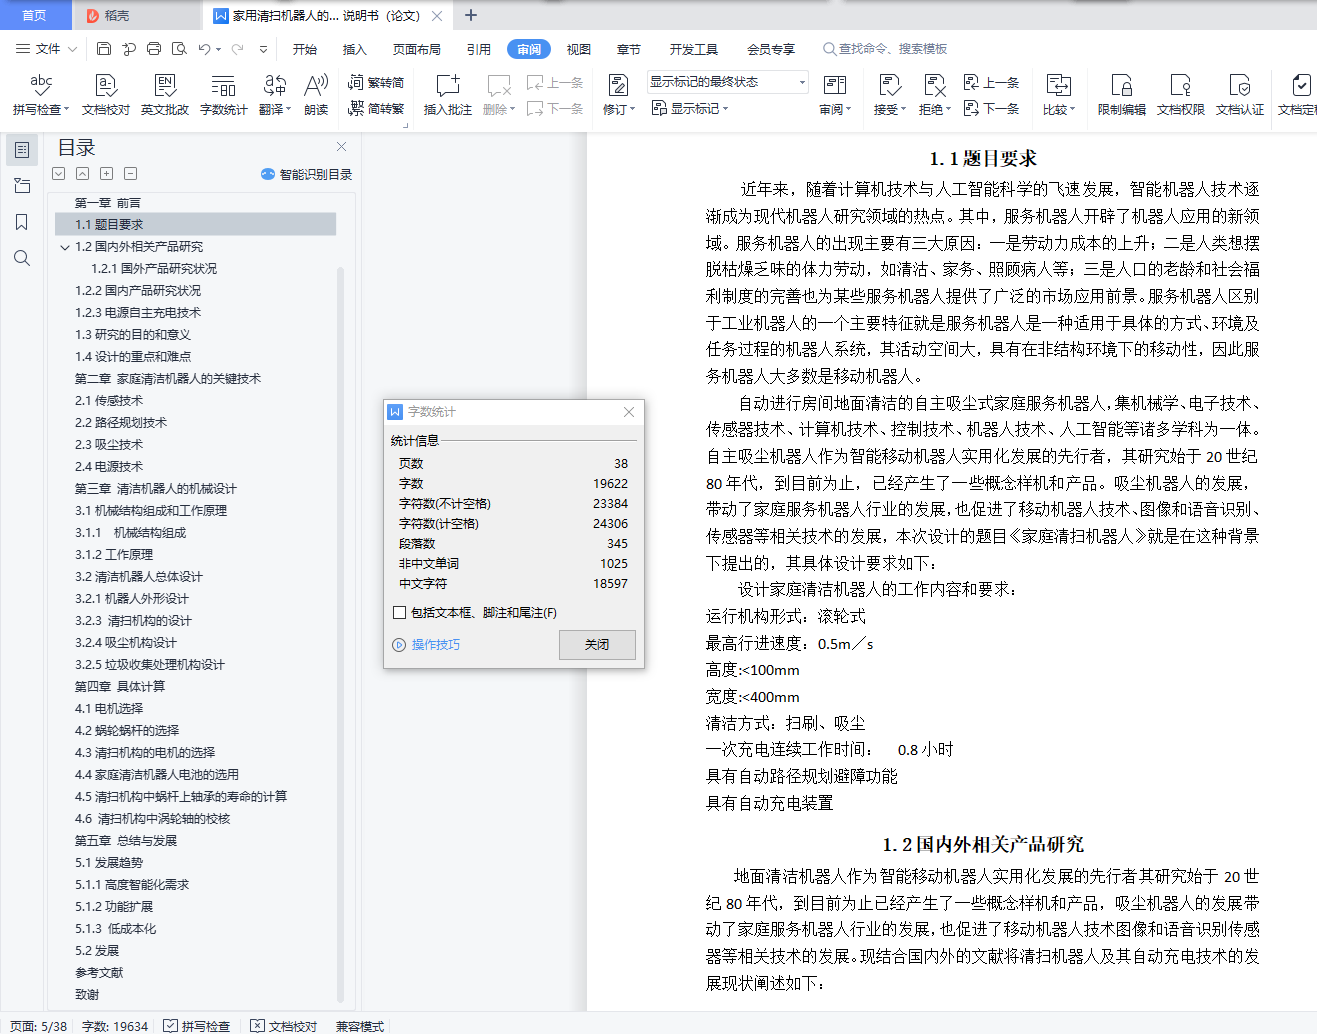Select the outline (目录) sidebar icon

(x=22, y=150)
